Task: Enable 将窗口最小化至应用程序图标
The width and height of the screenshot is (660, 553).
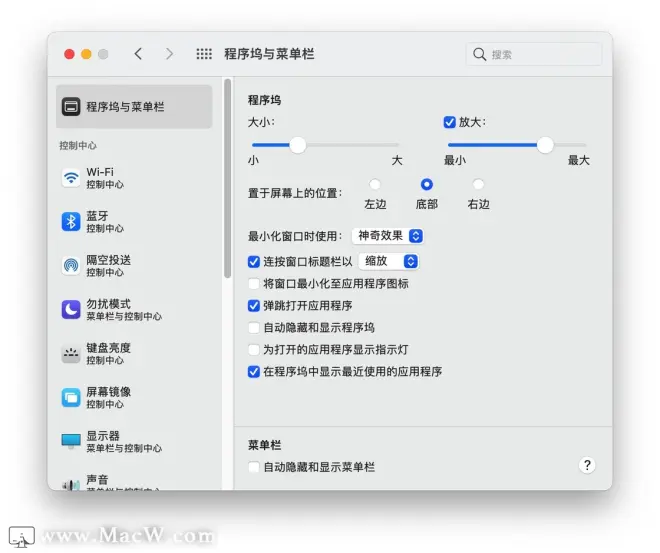Action: coord(253,284)
